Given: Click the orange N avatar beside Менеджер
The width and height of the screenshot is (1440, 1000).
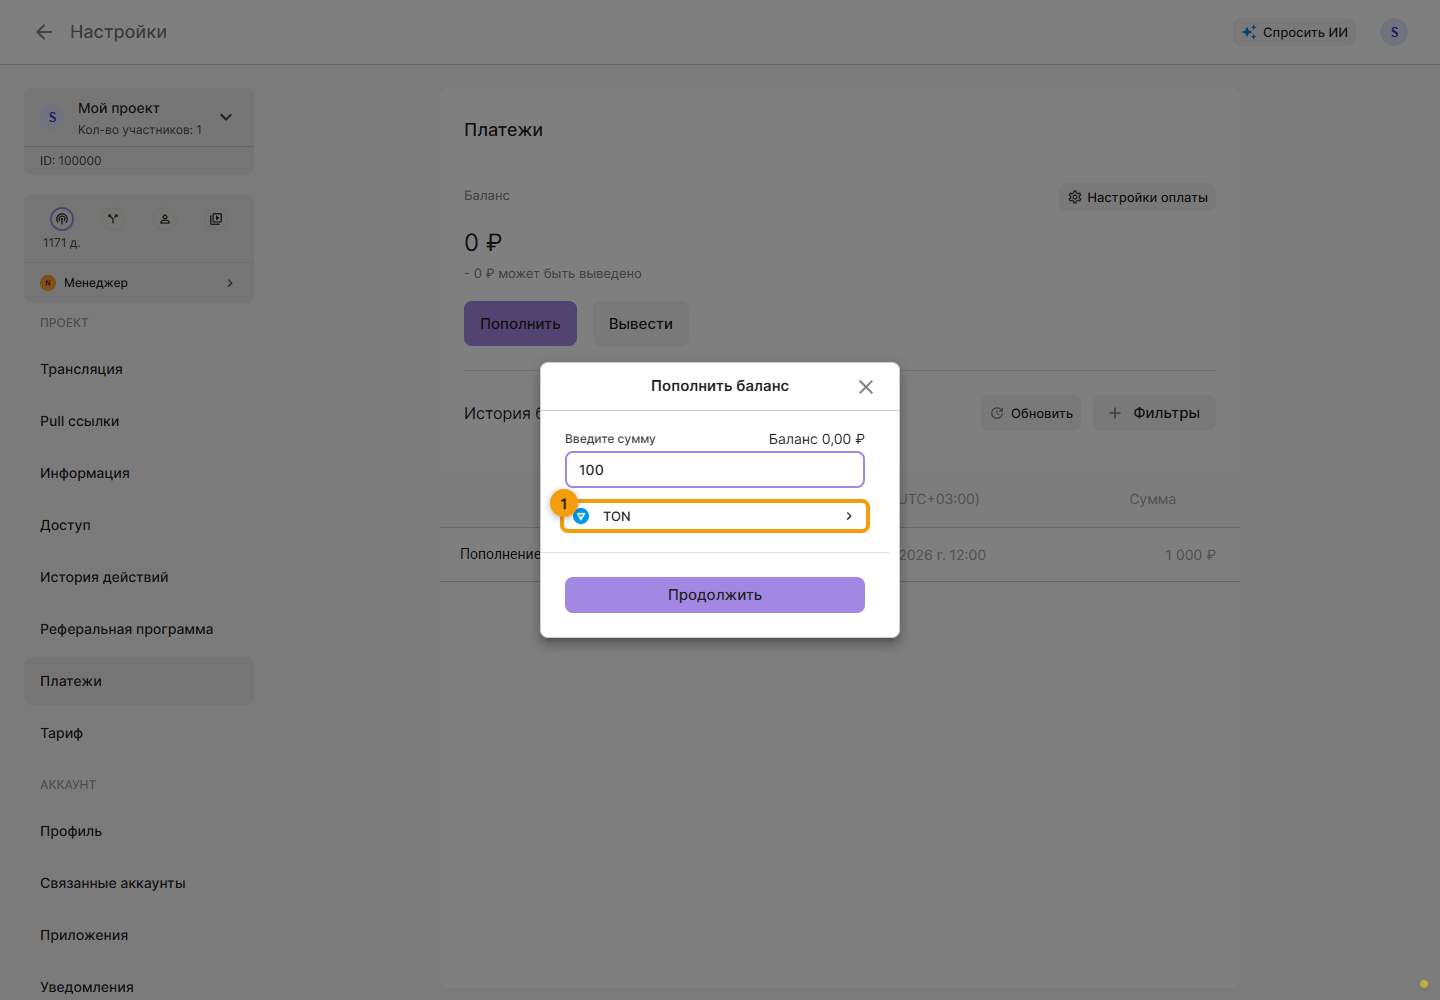Looking at the screenshot, I should pos(48,283).
